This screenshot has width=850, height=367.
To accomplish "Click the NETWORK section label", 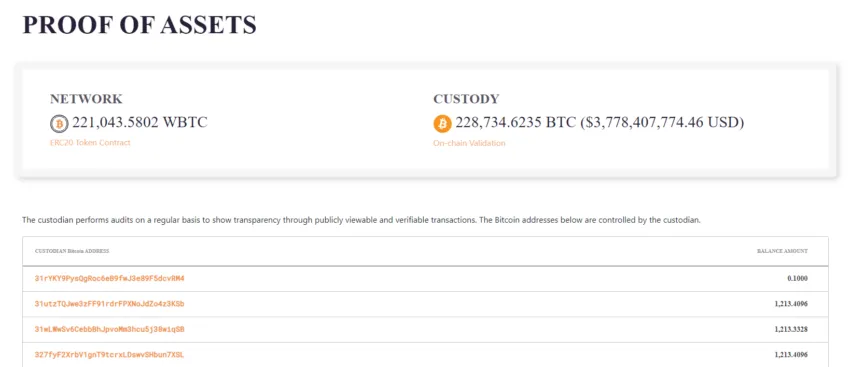I will click(x=86, y=99).
